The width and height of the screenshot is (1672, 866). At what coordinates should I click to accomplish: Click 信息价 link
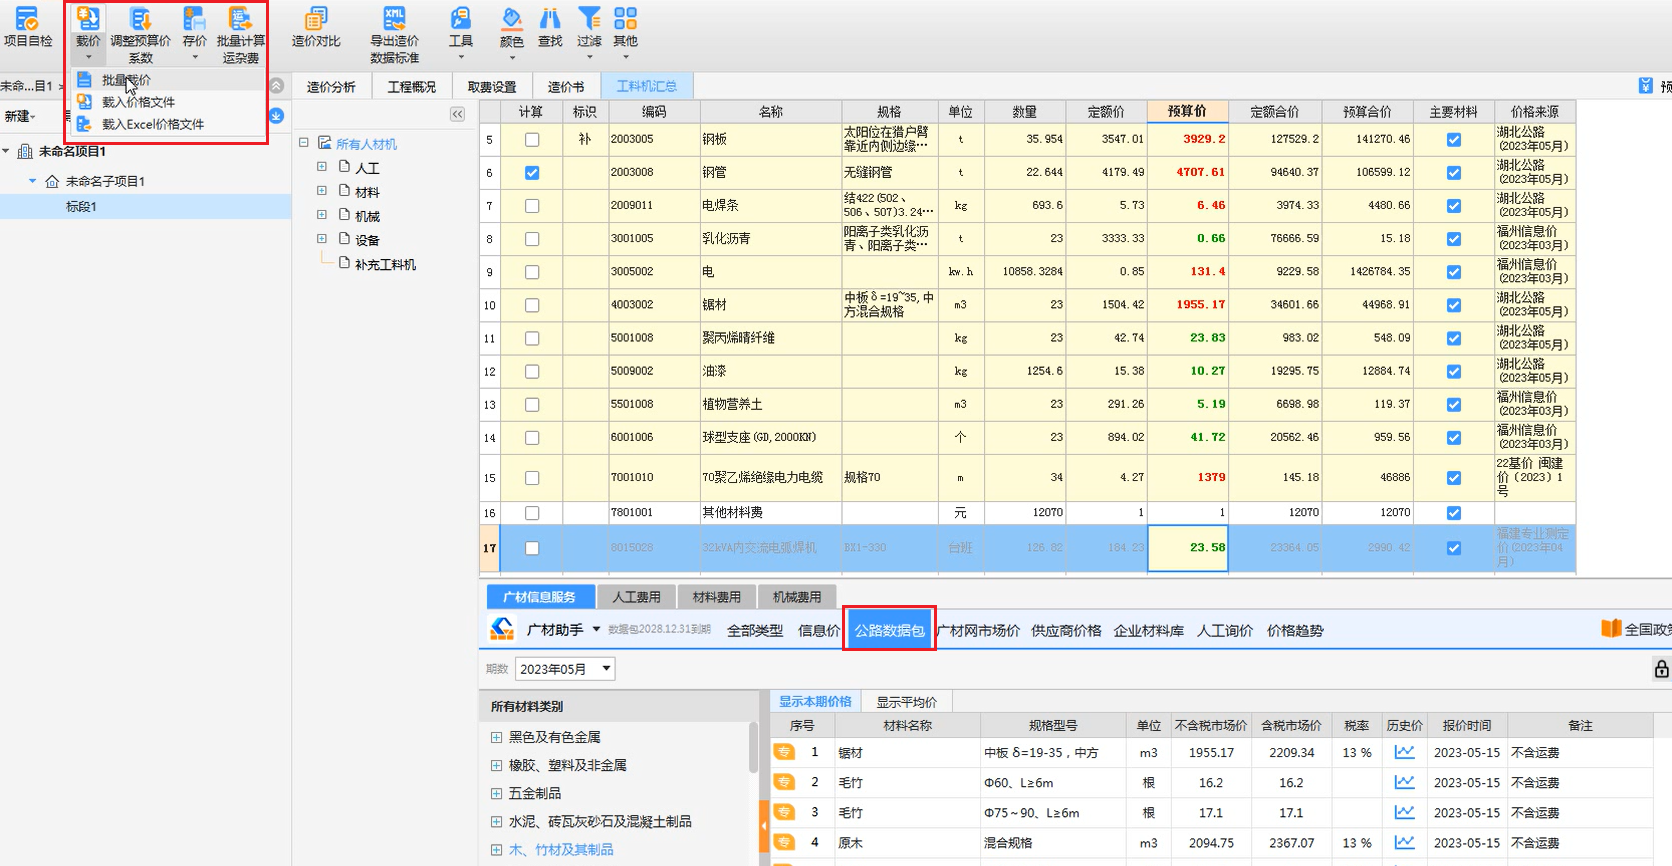point(819,630)
